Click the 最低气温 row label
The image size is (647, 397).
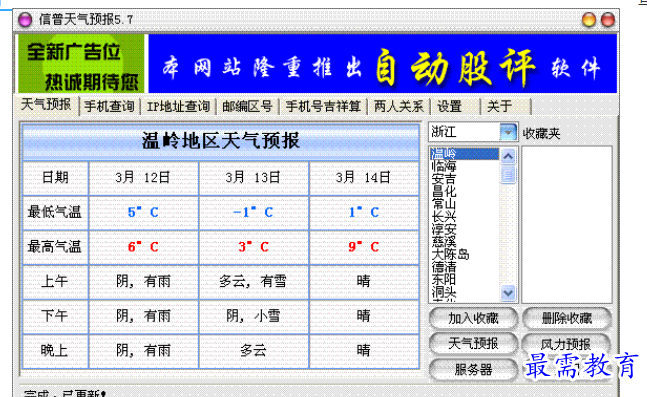pos(55,213)
